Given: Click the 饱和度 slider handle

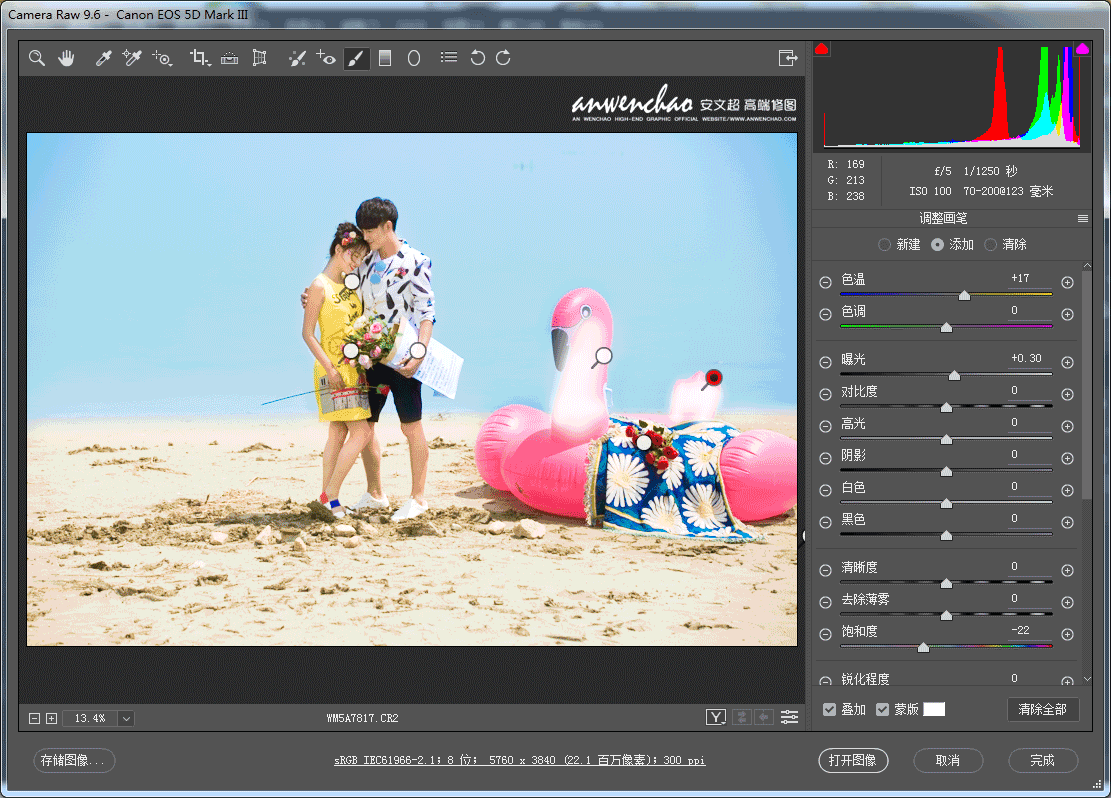Looking at the screenshot, I should coord(923,647).
